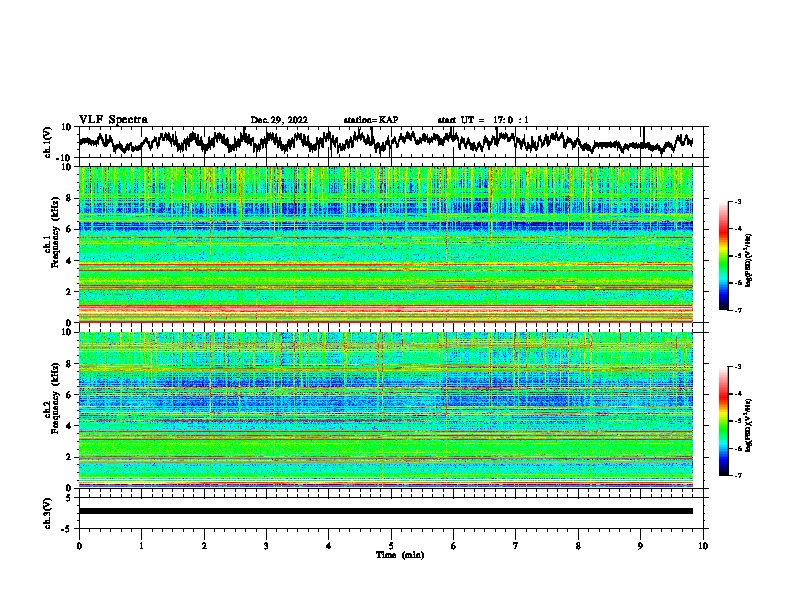
Task: Click the ch.2 spectrogram color scale bar
Action: pyautogui.click(x=723, y=421)
